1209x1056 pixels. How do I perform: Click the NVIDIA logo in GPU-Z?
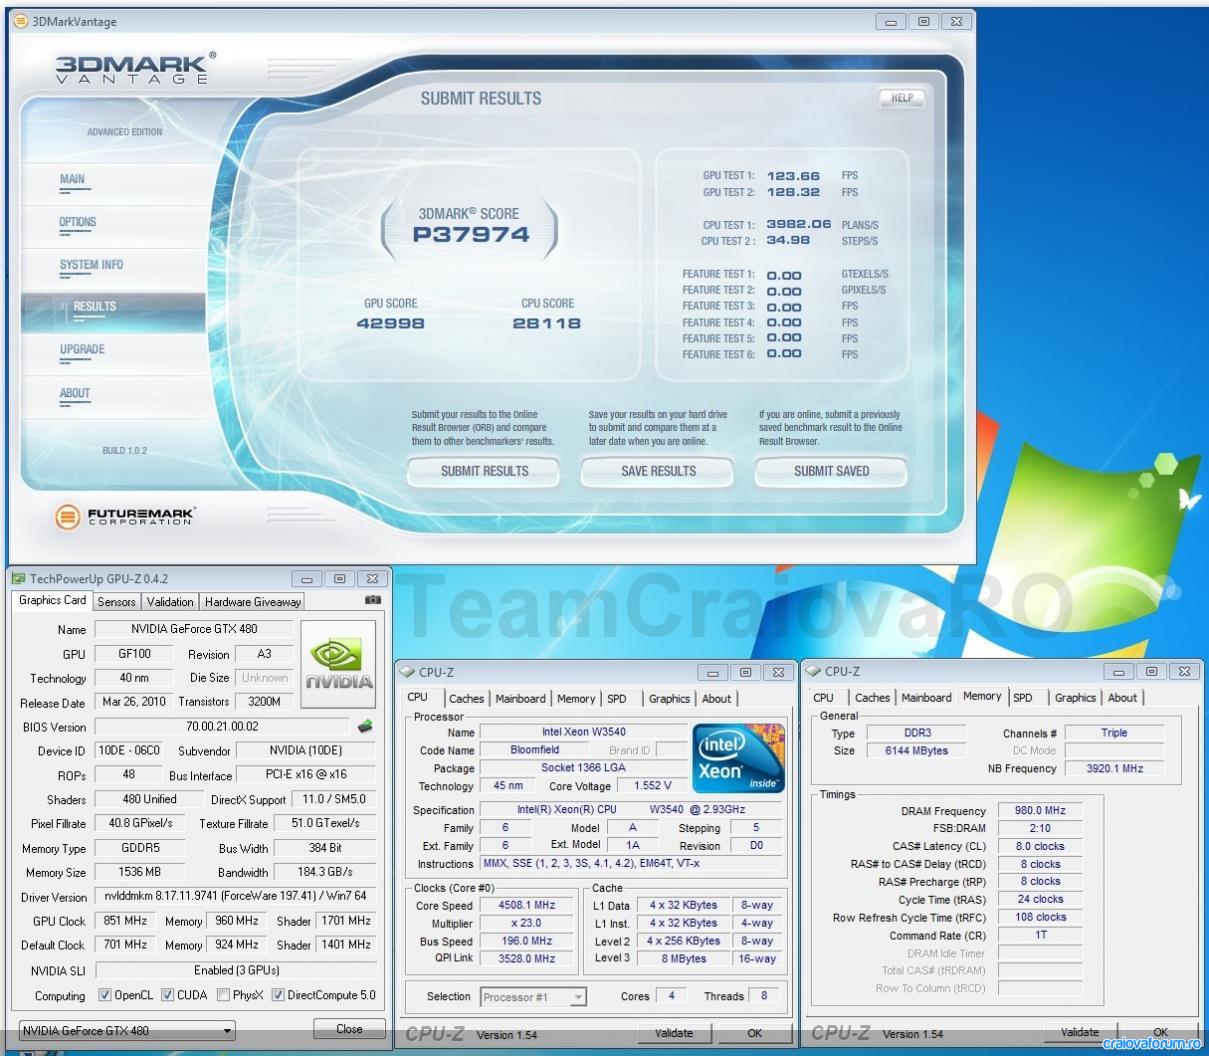coord(339,664)
